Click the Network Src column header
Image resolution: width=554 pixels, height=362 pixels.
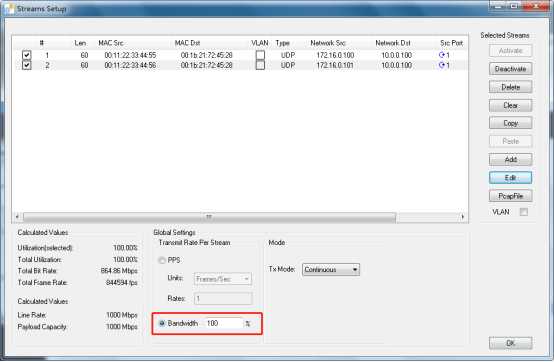pos(328,43)
